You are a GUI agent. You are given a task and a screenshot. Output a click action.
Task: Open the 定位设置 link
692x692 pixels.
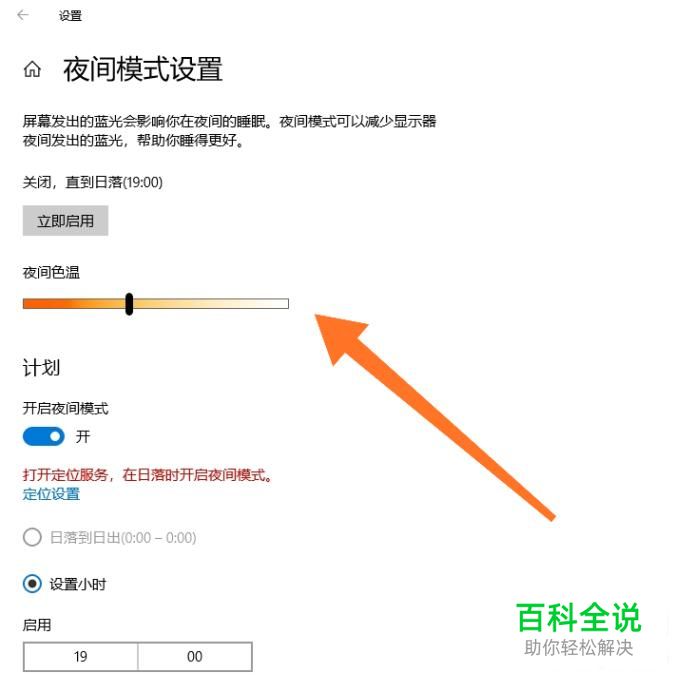[x=51, y=494]
